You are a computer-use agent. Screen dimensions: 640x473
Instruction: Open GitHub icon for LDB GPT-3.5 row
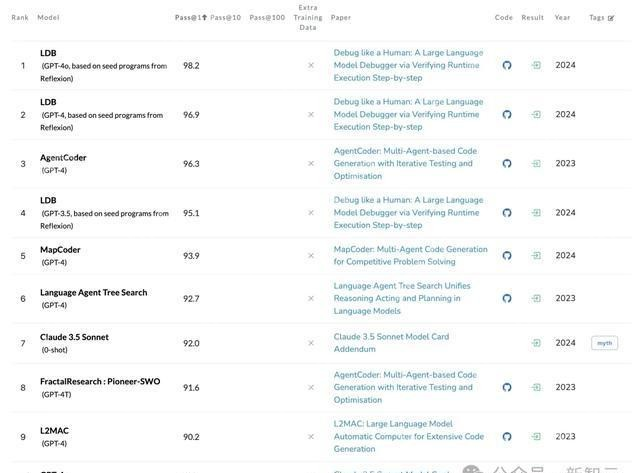tap(507, 213)
